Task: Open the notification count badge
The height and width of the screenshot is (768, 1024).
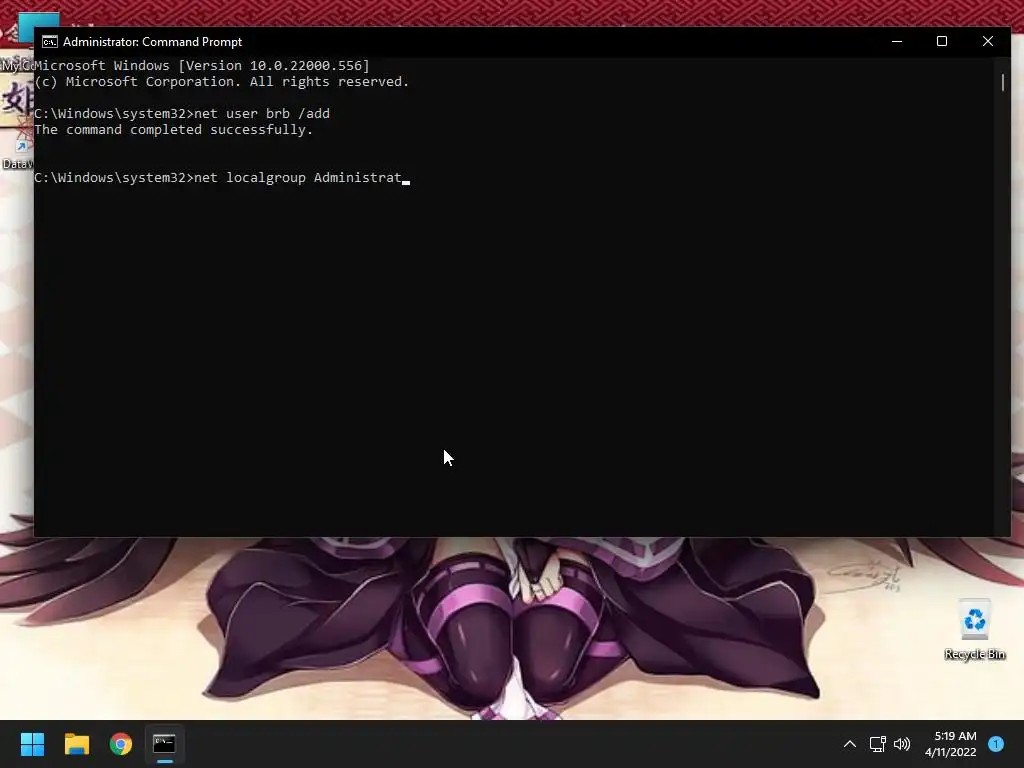Action: 996,744
